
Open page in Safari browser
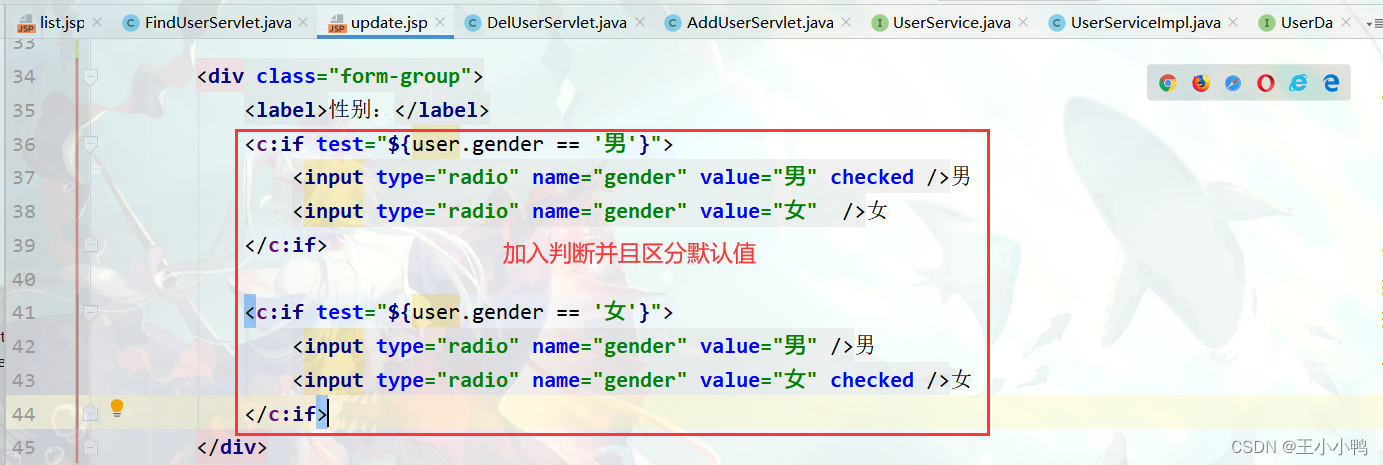[1233, 84]
